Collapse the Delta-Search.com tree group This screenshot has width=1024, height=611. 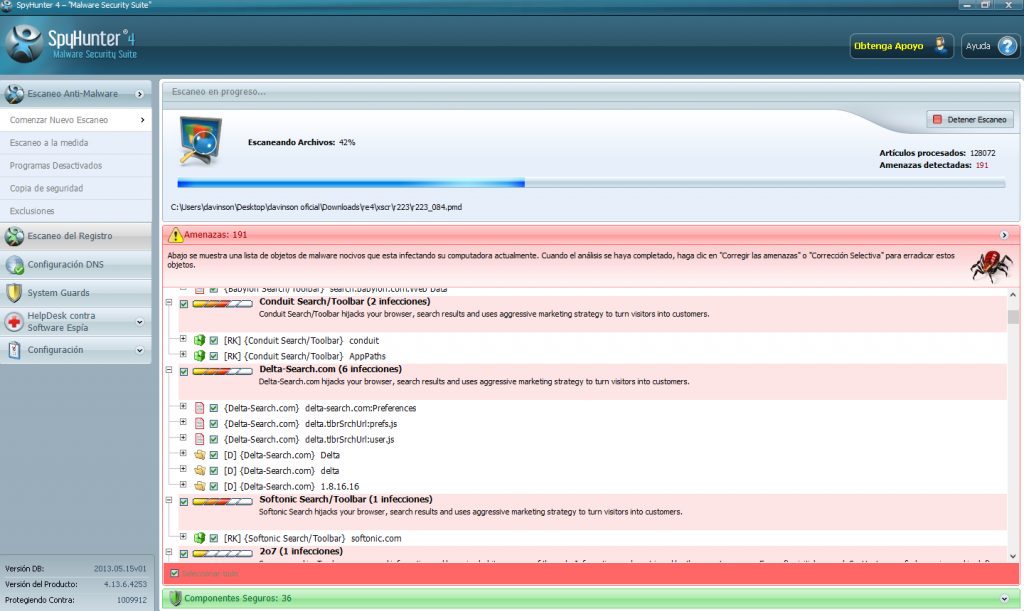coord(168,370)
